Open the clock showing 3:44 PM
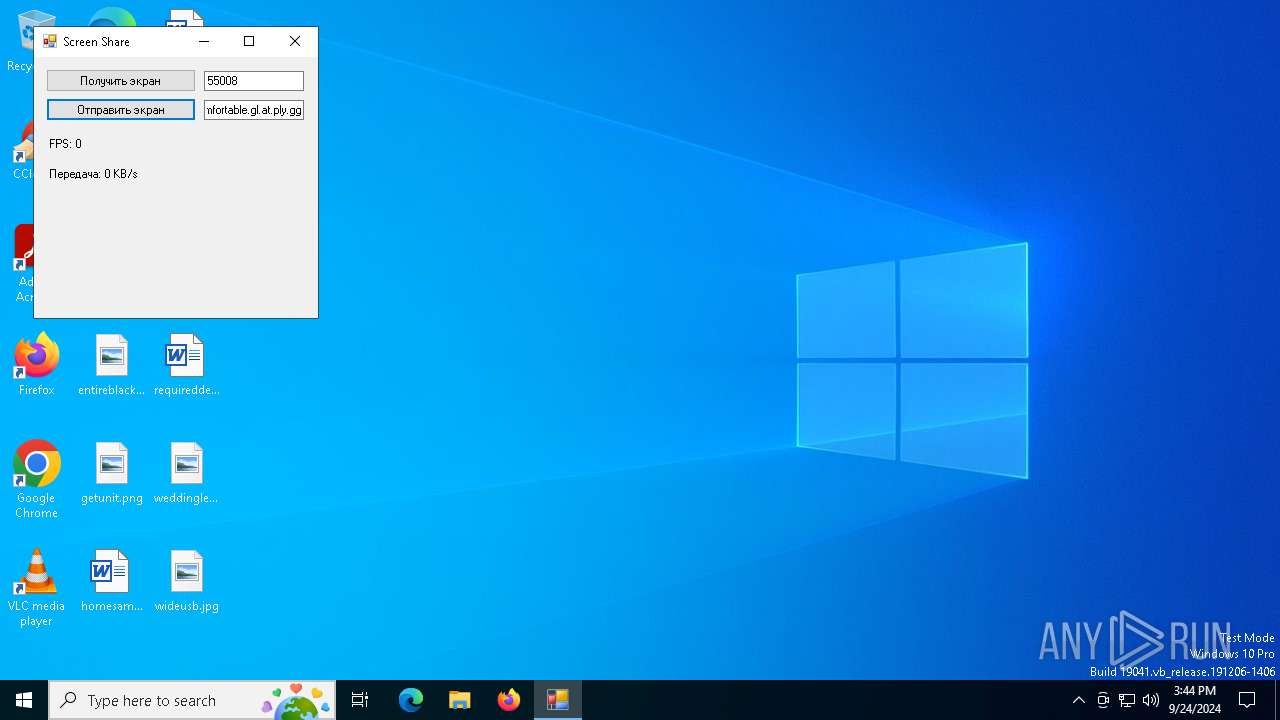Image resolution: width=1280 pixels, height=720 pixels. point(1195,700)
